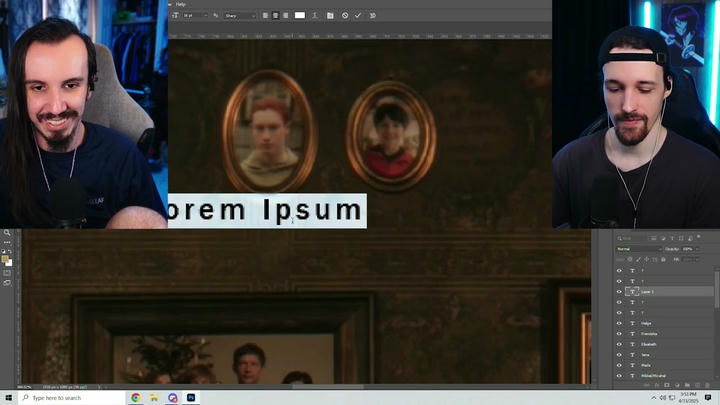Image resolution: width=720 pixels, height=405 pixels.
Task: Commit current text edits checkmark
Action: [x=358, y=16]
